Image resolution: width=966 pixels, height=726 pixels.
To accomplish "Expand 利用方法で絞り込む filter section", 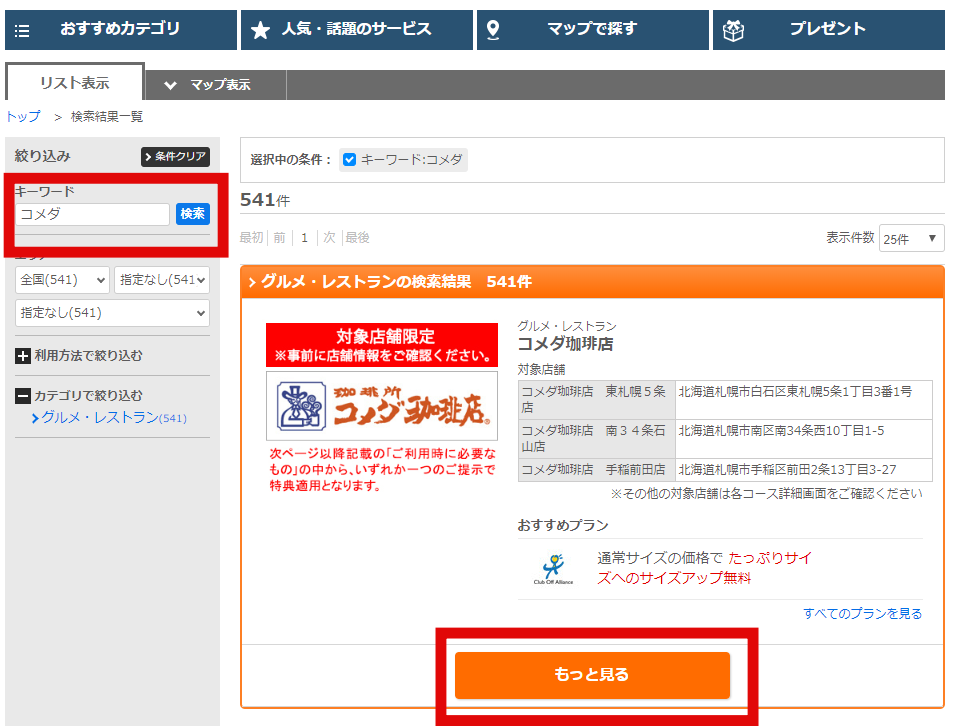I will click(x=79, y=356).
